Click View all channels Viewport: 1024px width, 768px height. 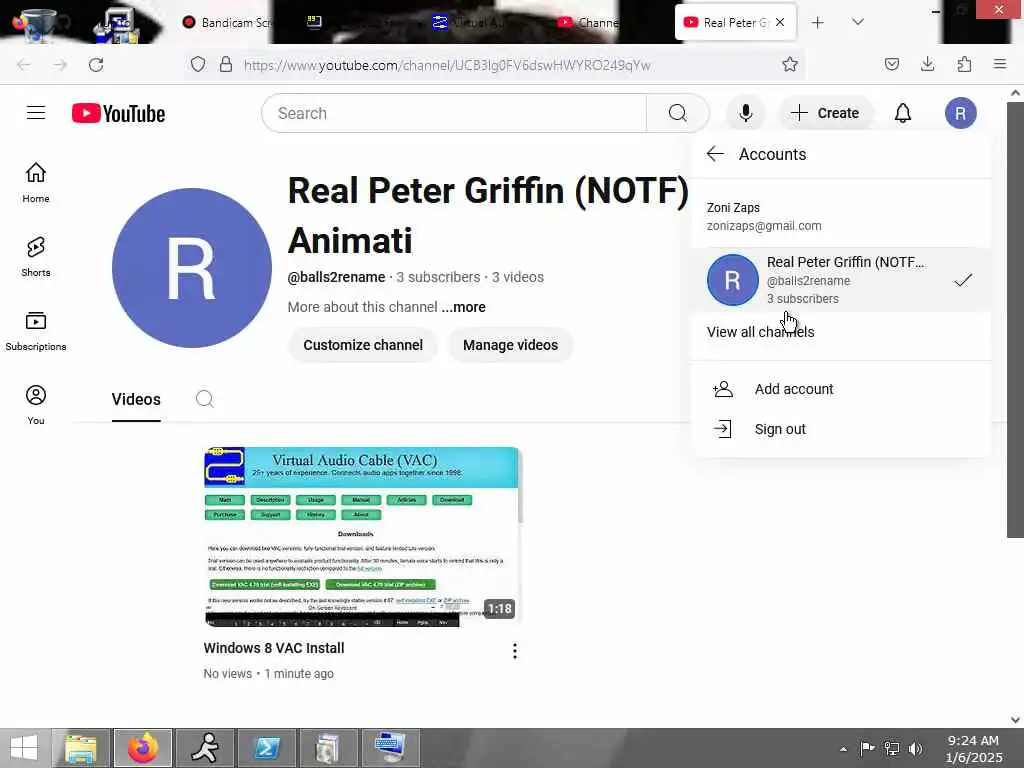coord(760,332)
